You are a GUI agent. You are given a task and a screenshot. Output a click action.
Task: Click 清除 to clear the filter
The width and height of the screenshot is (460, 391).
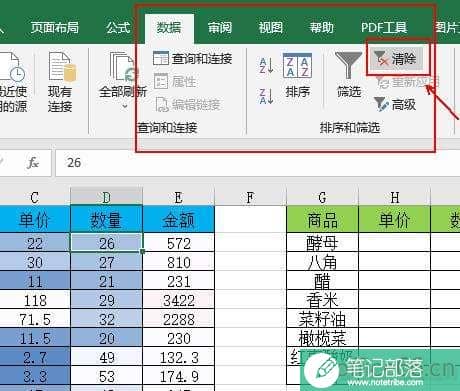[395, 59]
